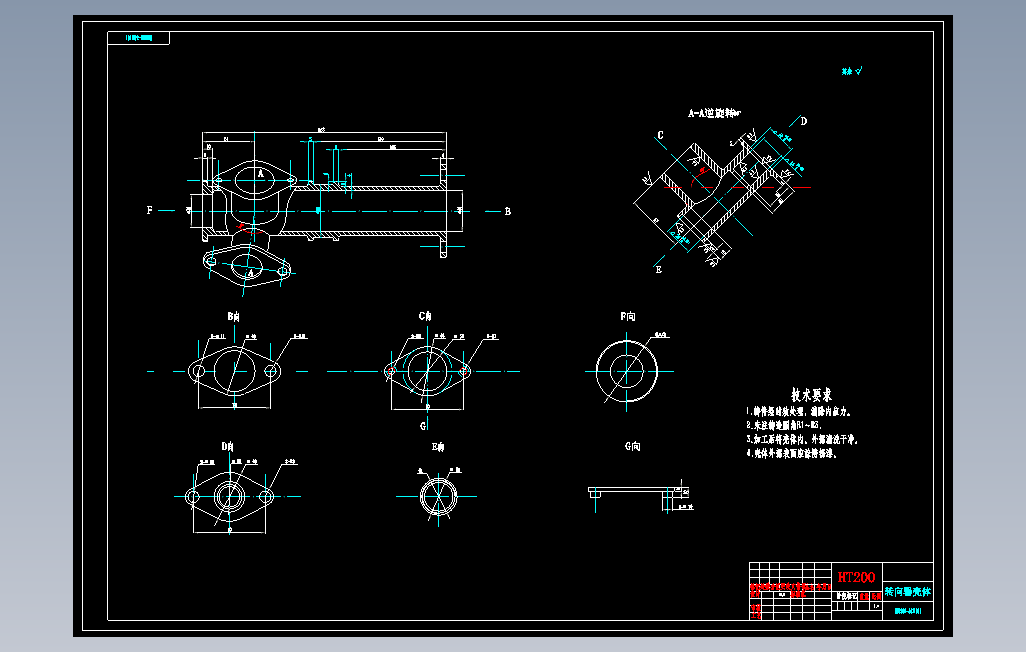The height and width of the screenshot is (652, 1026).
Task: Click the C向 view label
Action: tap(425, 316)
